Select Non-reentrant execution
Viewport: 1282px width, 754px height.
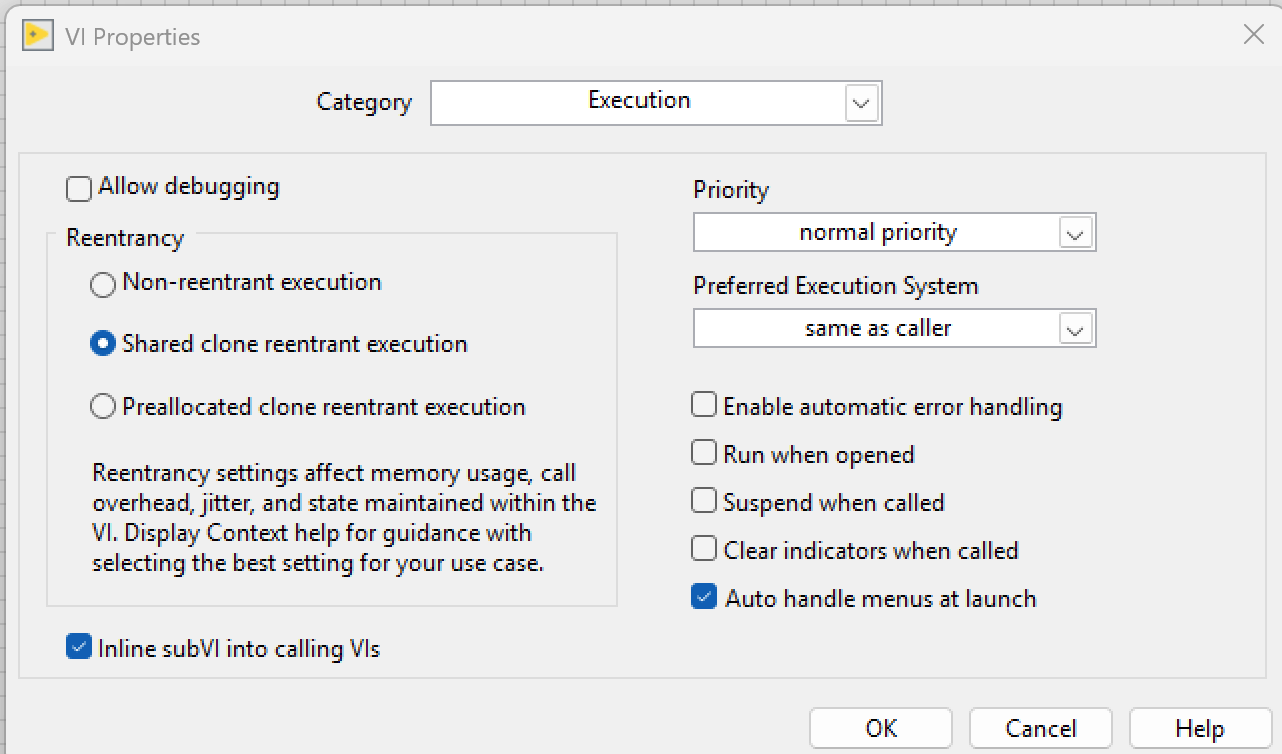102,284
